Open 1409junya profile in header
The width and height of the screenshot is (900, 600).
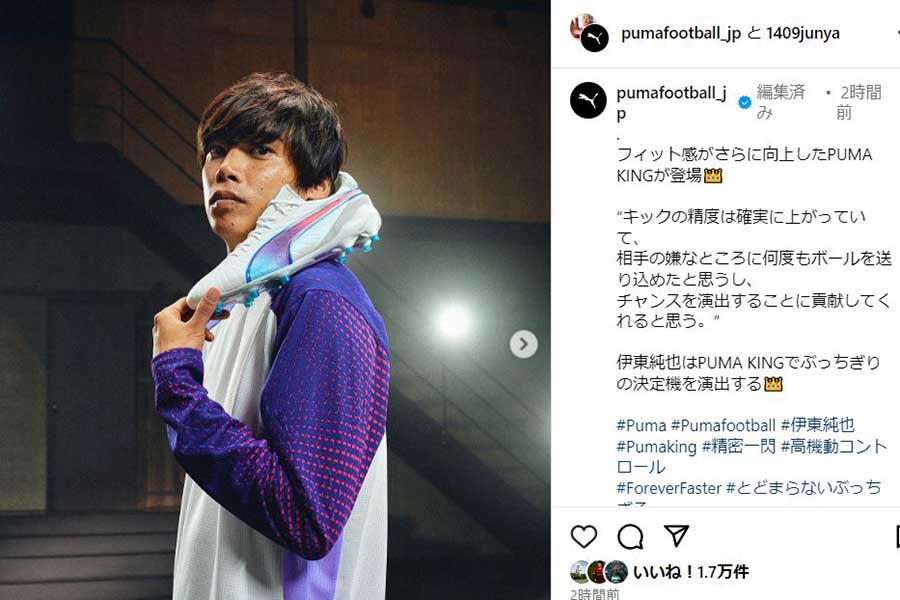pos(802,33)
